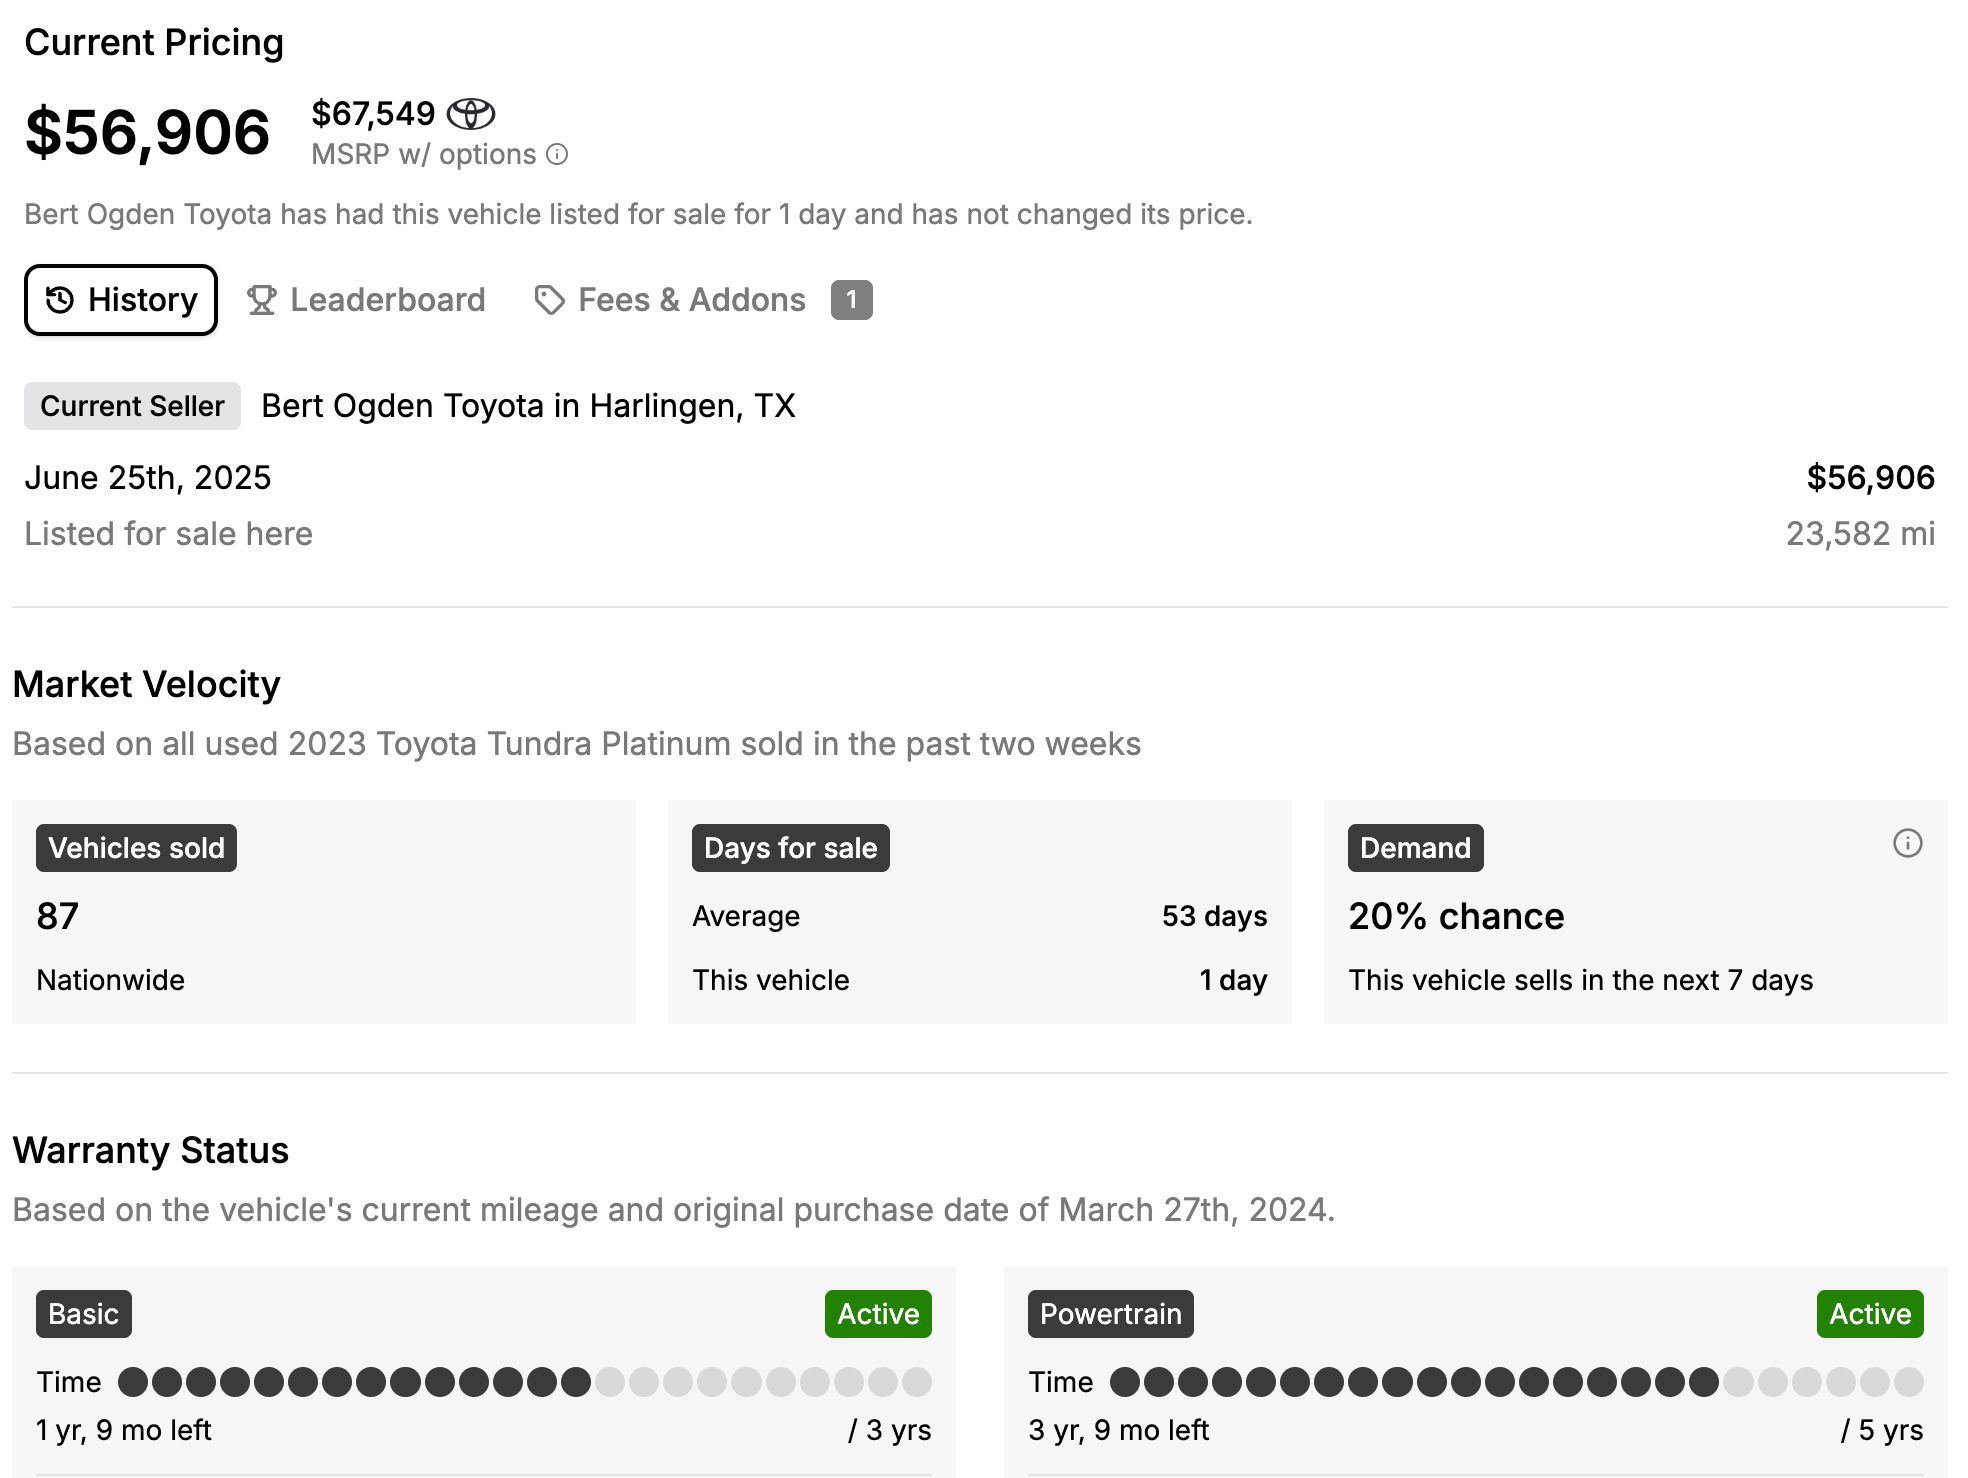Click the Powertrain warranty Active badge

click(1870, 1314)
